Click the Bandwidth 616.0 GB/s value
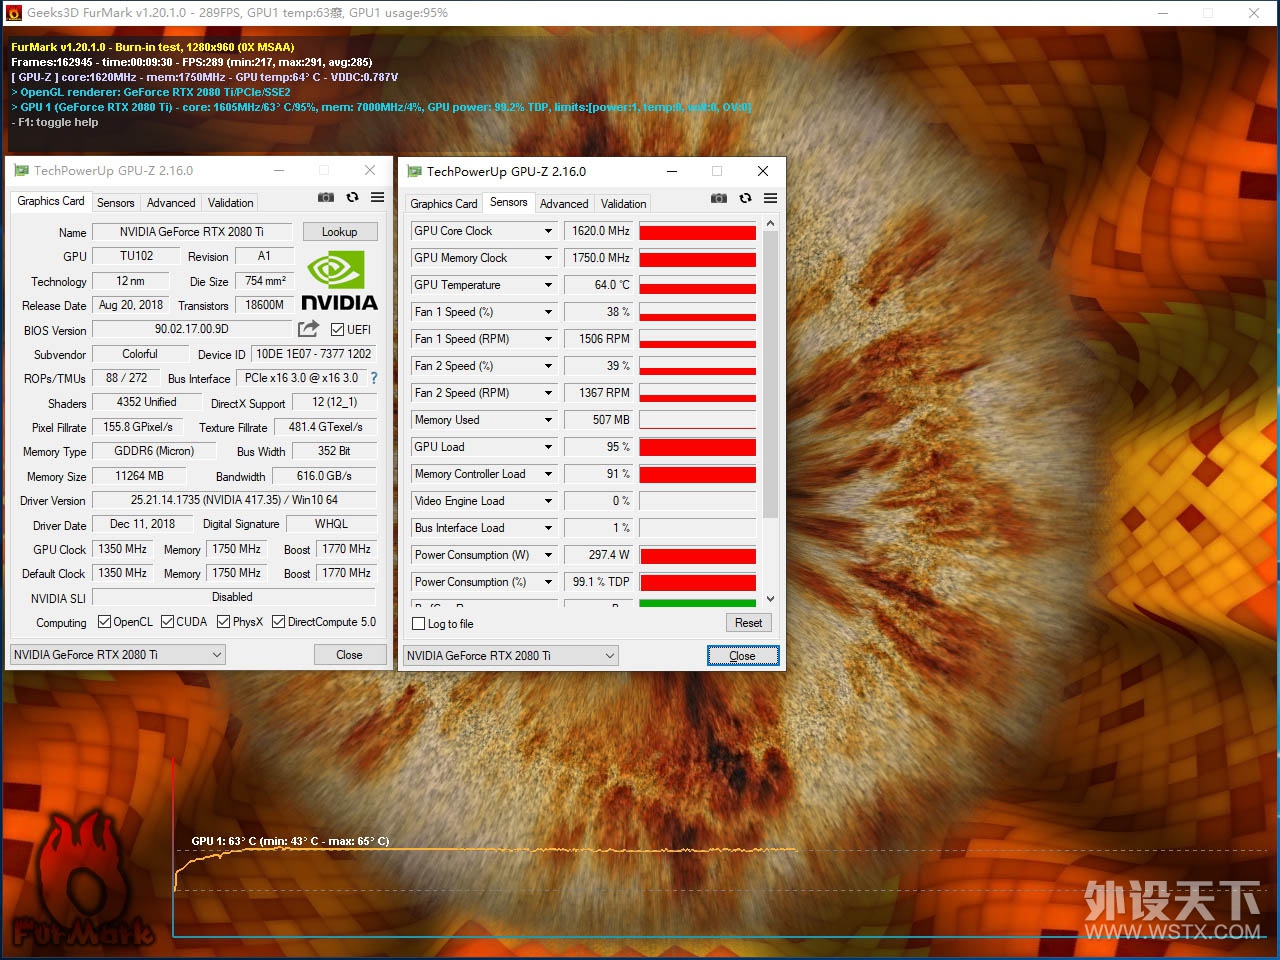 click(x=324, y=476)
